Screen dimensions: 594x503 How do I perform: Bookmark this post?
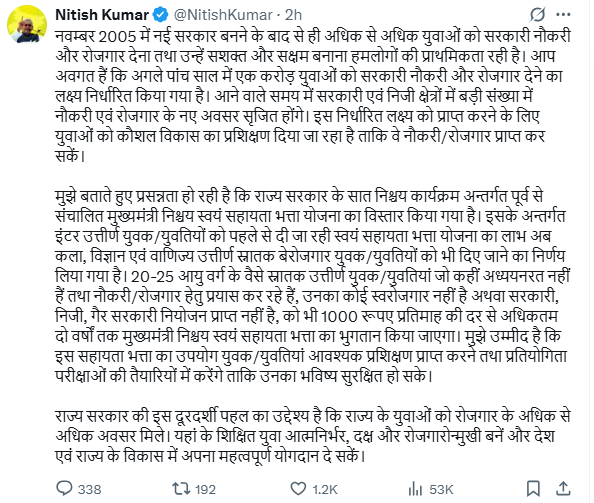click(533, 489)
